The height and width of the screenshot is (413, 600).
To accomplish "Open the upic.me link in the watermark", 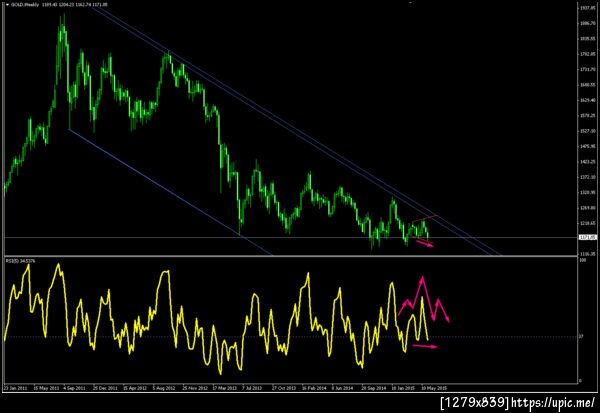I will click(553, 402).
